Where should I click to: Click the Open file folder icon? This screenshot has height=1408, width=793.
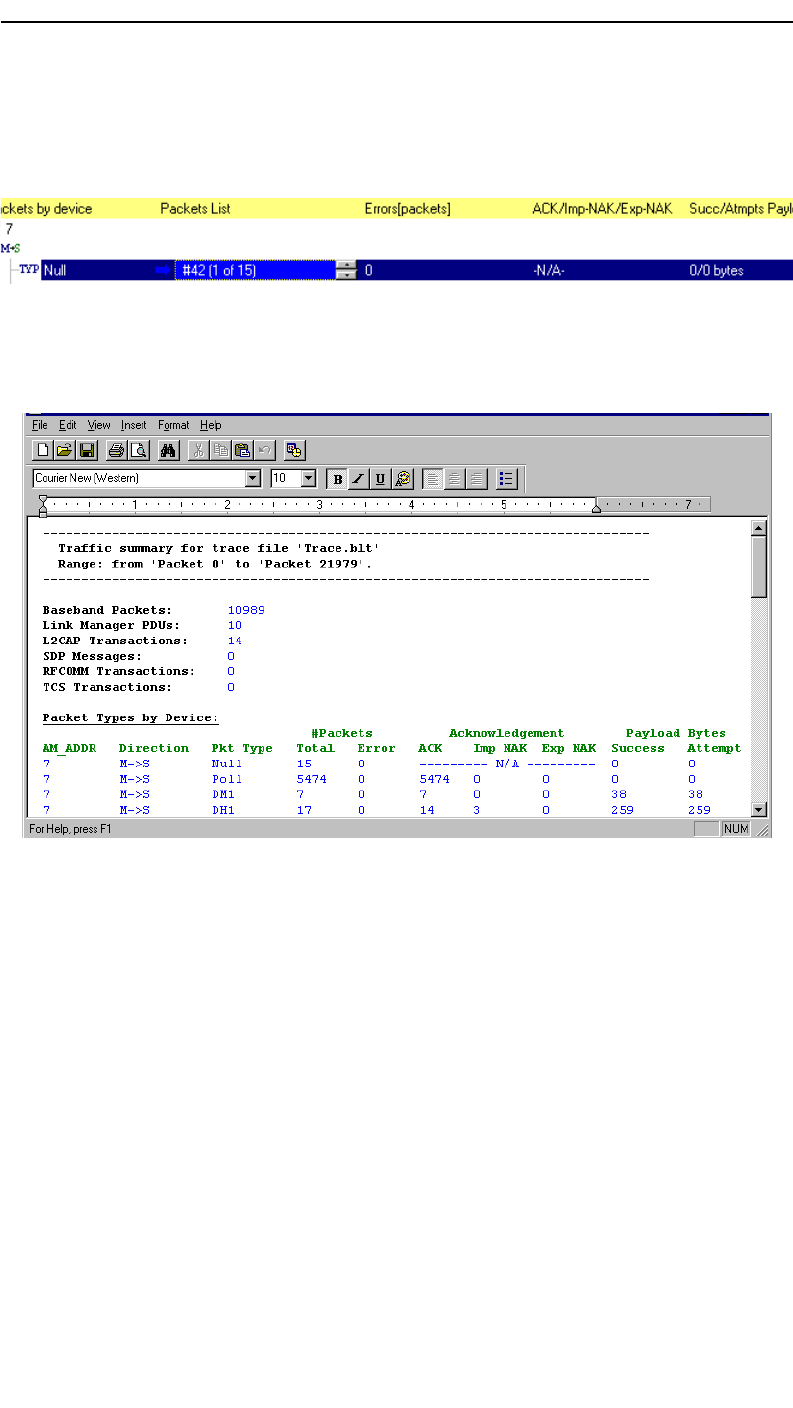64,451
